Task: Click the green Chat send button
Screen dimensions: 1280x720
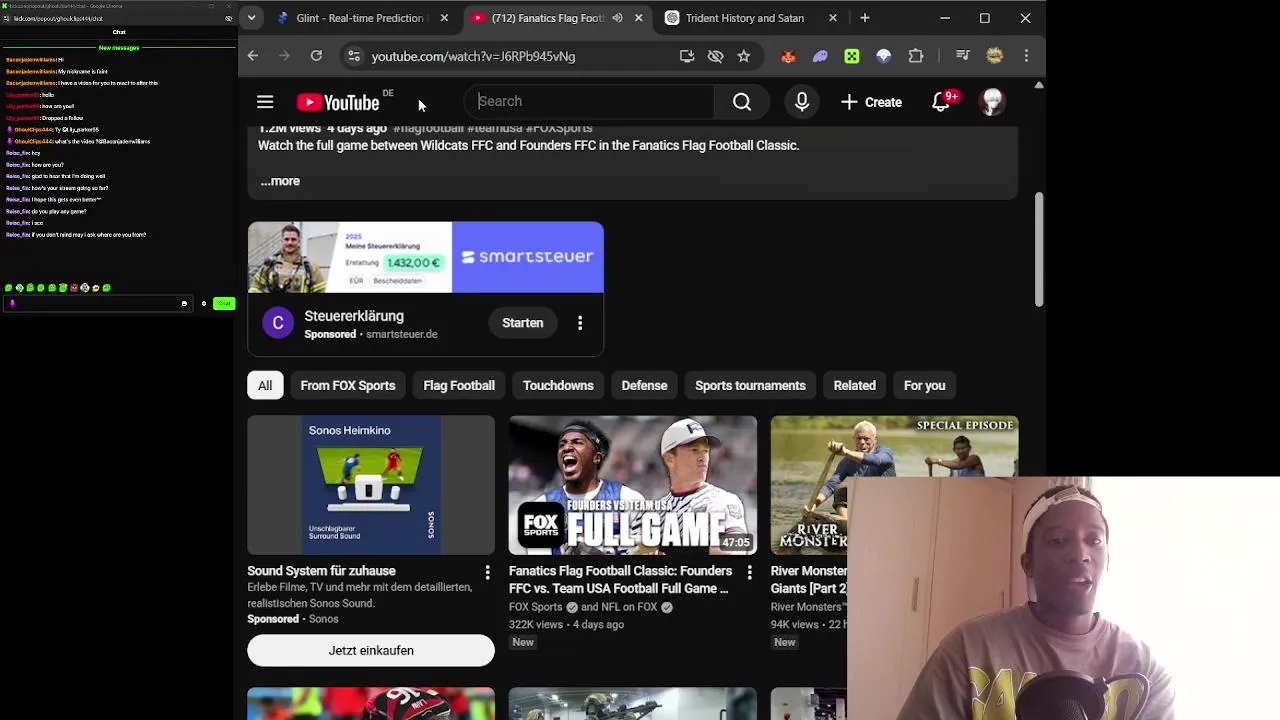Action: [224, 303]
